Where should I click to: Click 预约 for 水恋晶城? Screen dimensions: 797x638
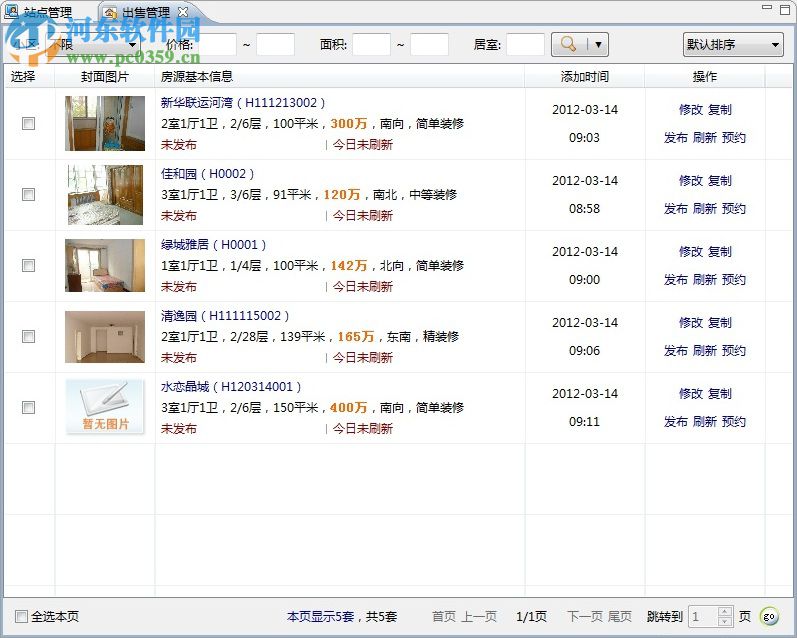click(x=734, y=422)
